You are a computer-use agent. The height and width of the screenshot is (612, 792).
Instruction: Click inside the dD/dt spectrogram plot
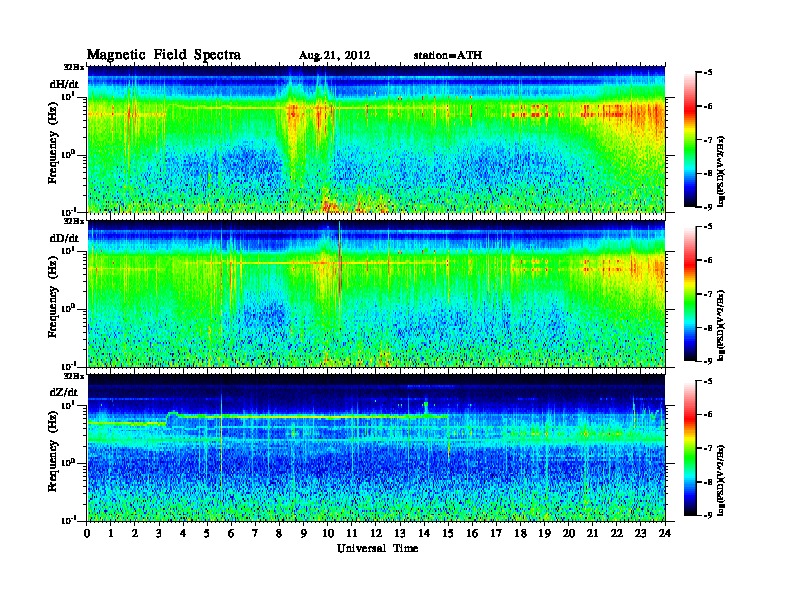tap(376, 293)
